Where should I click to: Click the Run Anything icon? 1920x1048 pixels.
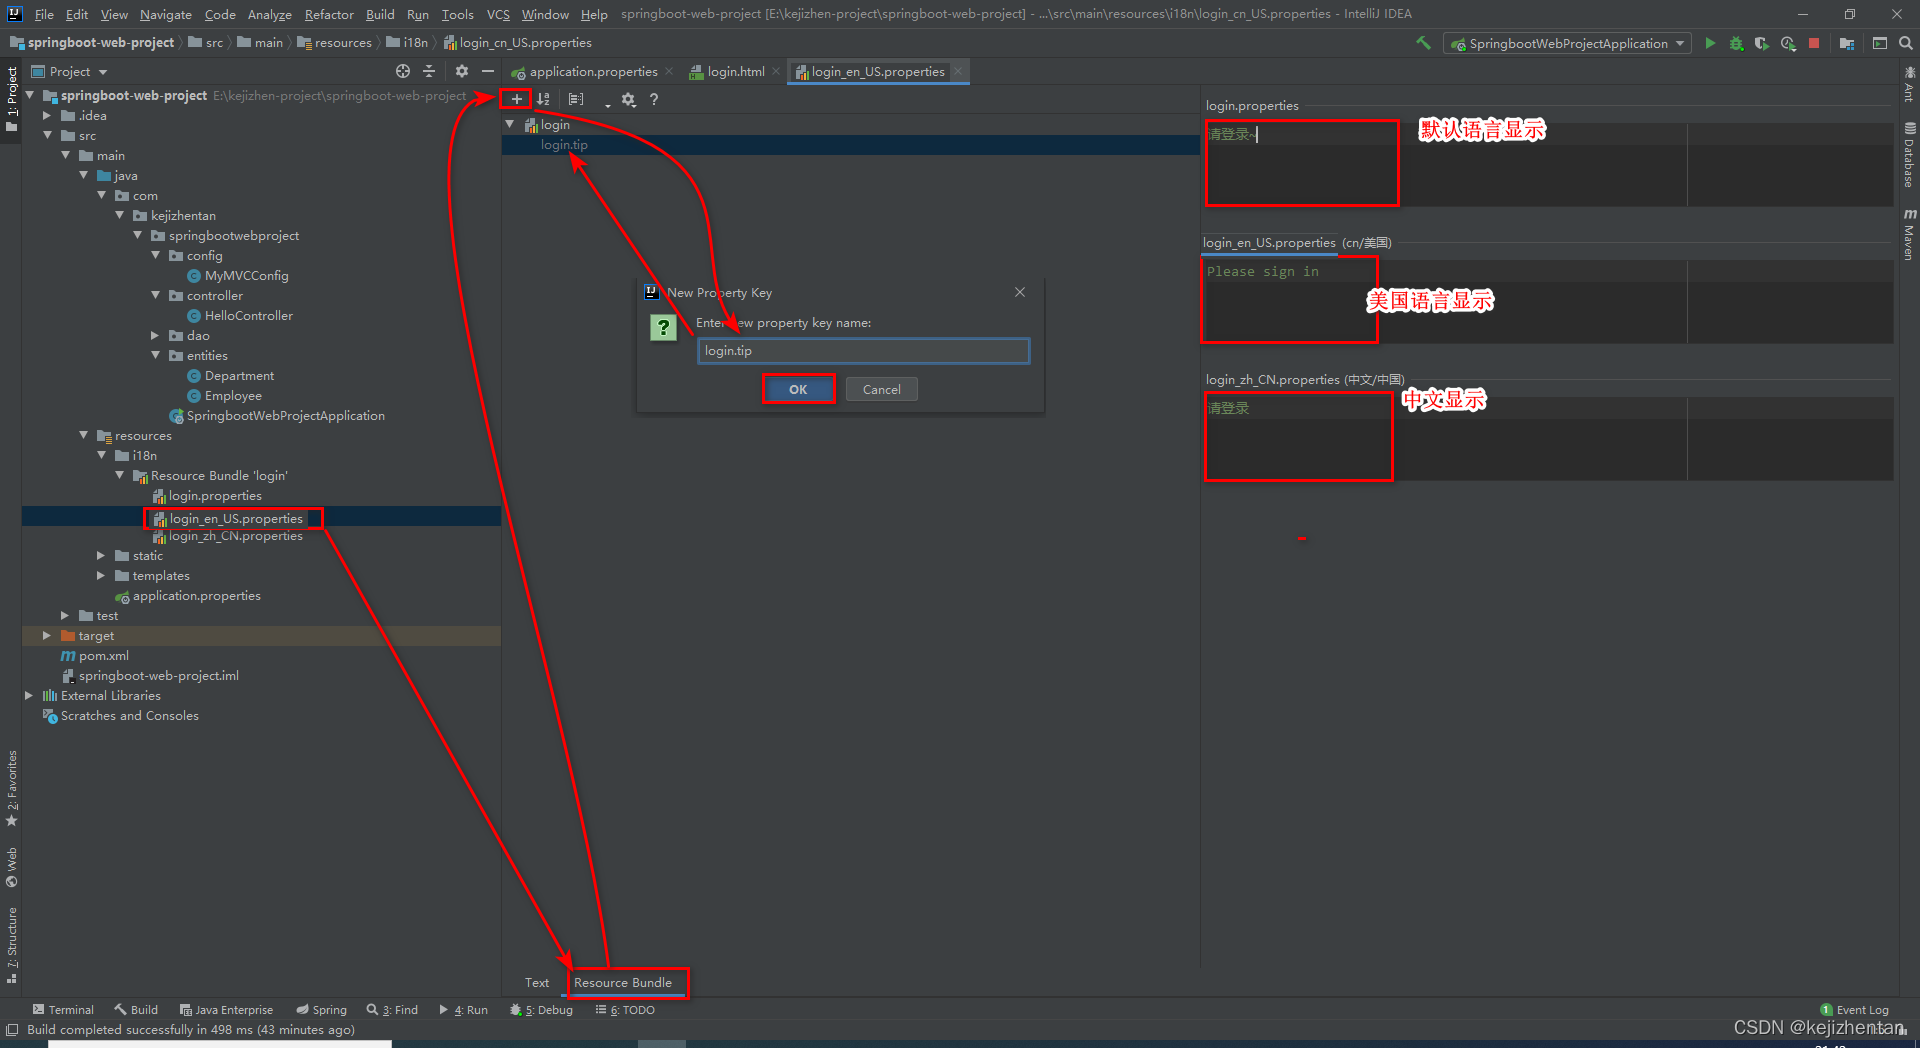click(1880, 43)
